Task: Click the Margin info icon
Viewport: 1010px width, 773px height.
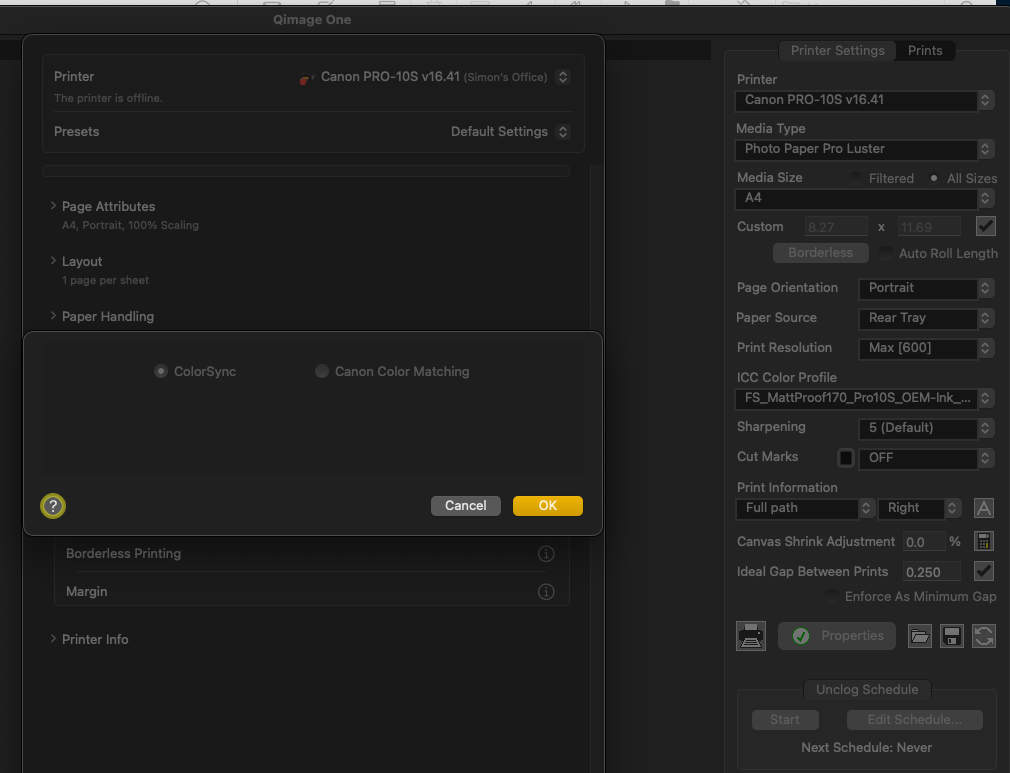Action: click(546, 592)
